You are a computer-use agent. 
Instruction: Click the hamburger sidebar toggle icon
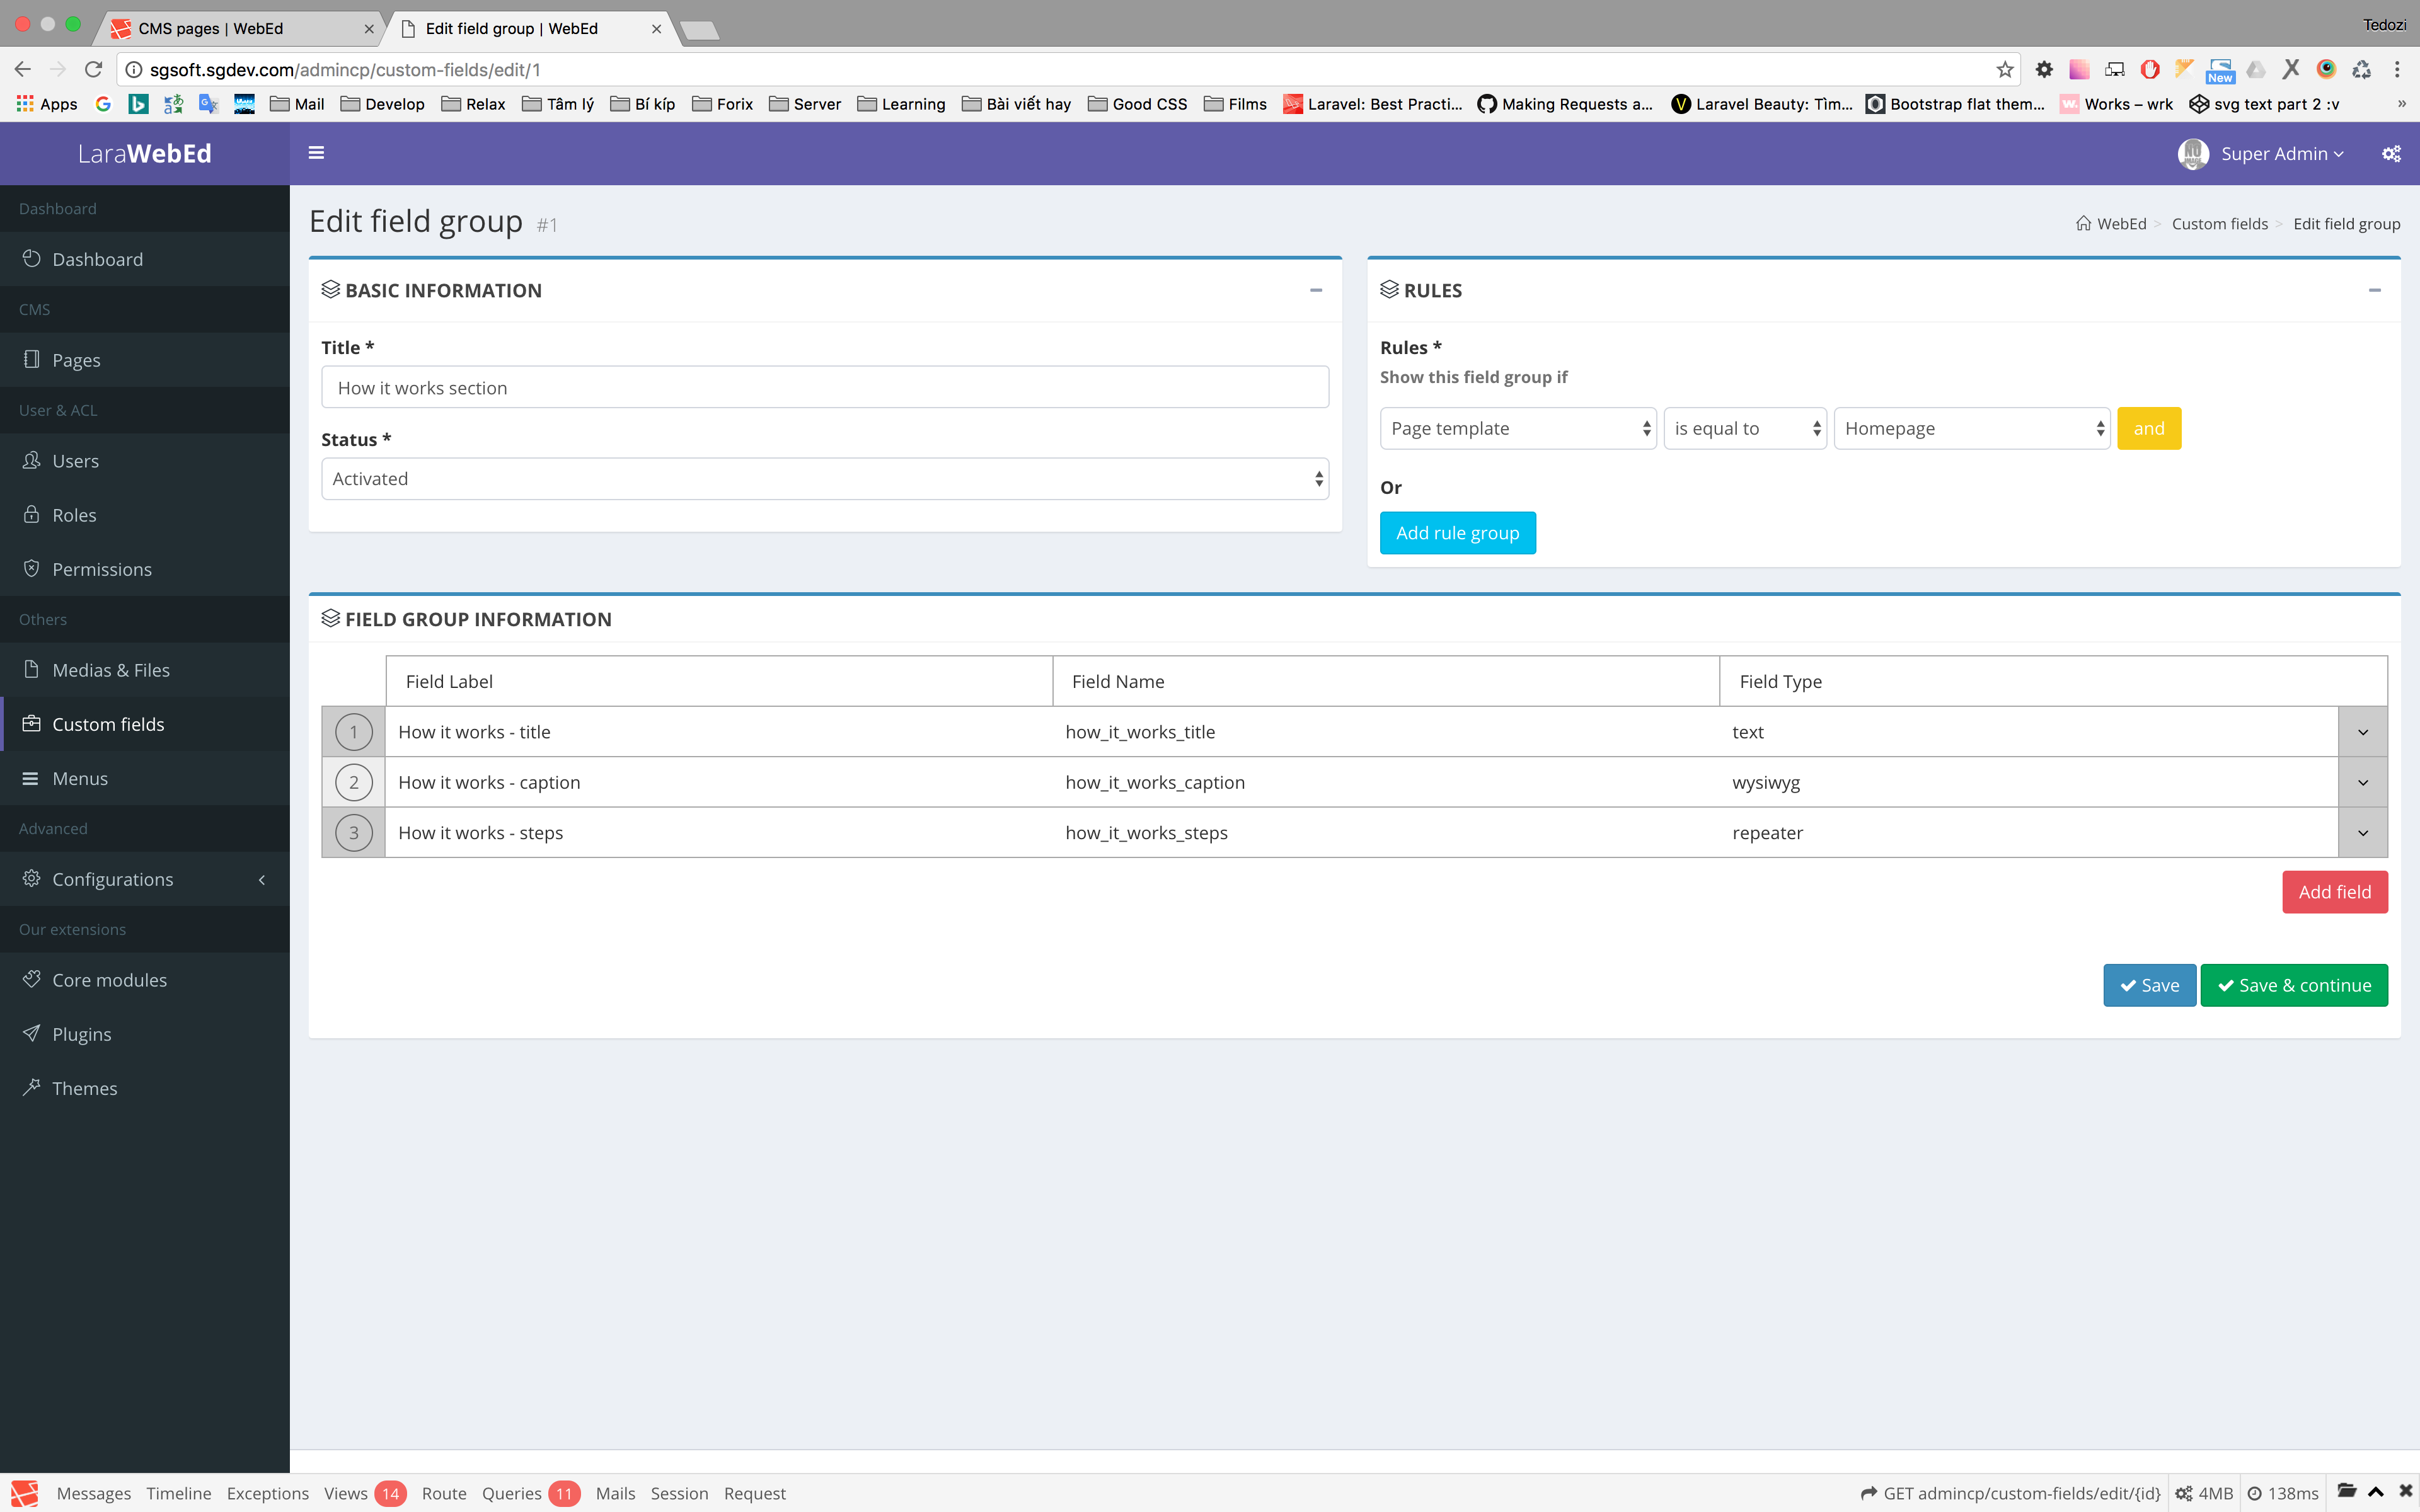click(x=316, y=153)
